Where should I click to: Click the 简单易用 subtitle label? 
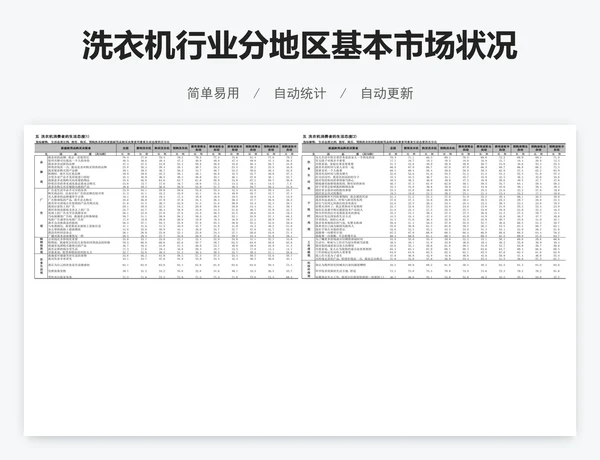coord(213,93)
